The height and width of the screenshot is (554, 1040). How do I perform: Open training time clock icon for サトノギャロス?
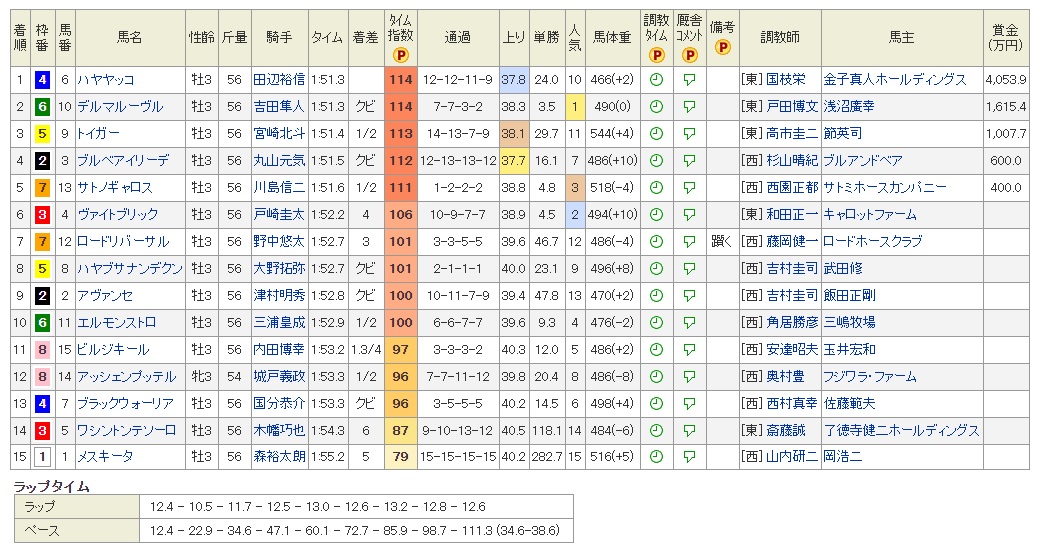[656, 188]
